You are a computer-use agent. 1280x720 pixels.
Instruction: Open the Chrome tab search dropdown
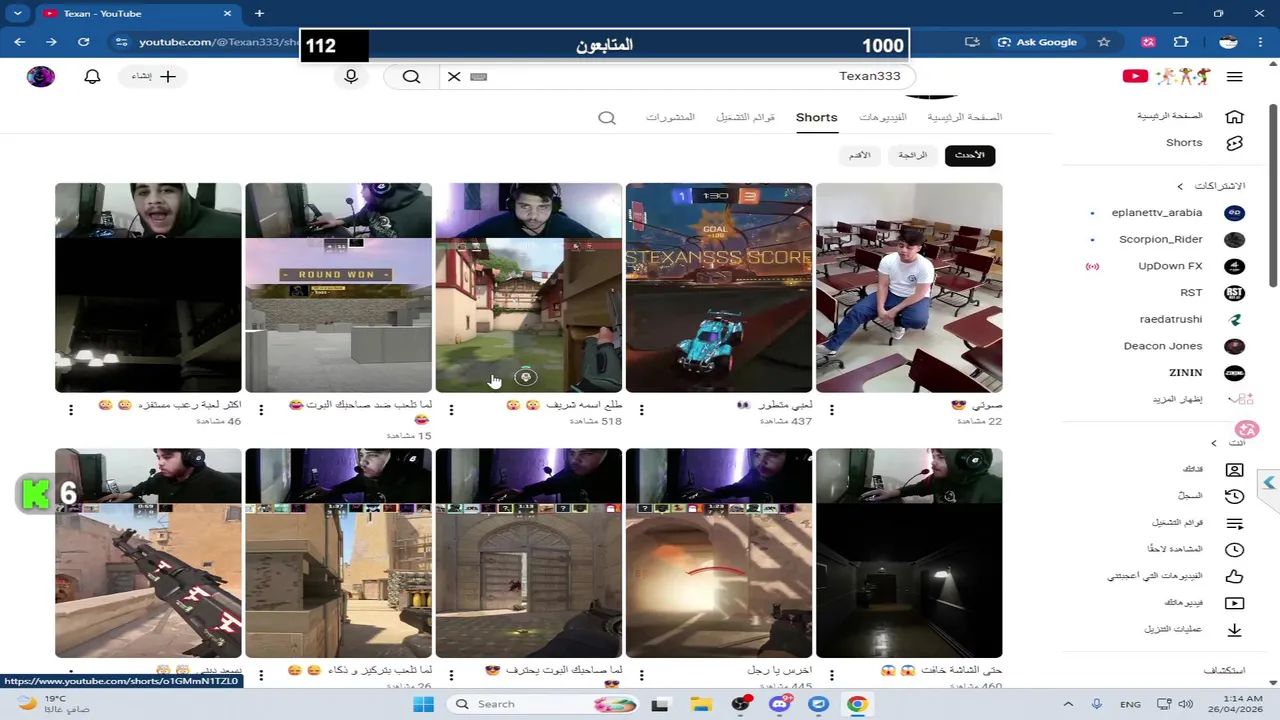pos(18,14)
